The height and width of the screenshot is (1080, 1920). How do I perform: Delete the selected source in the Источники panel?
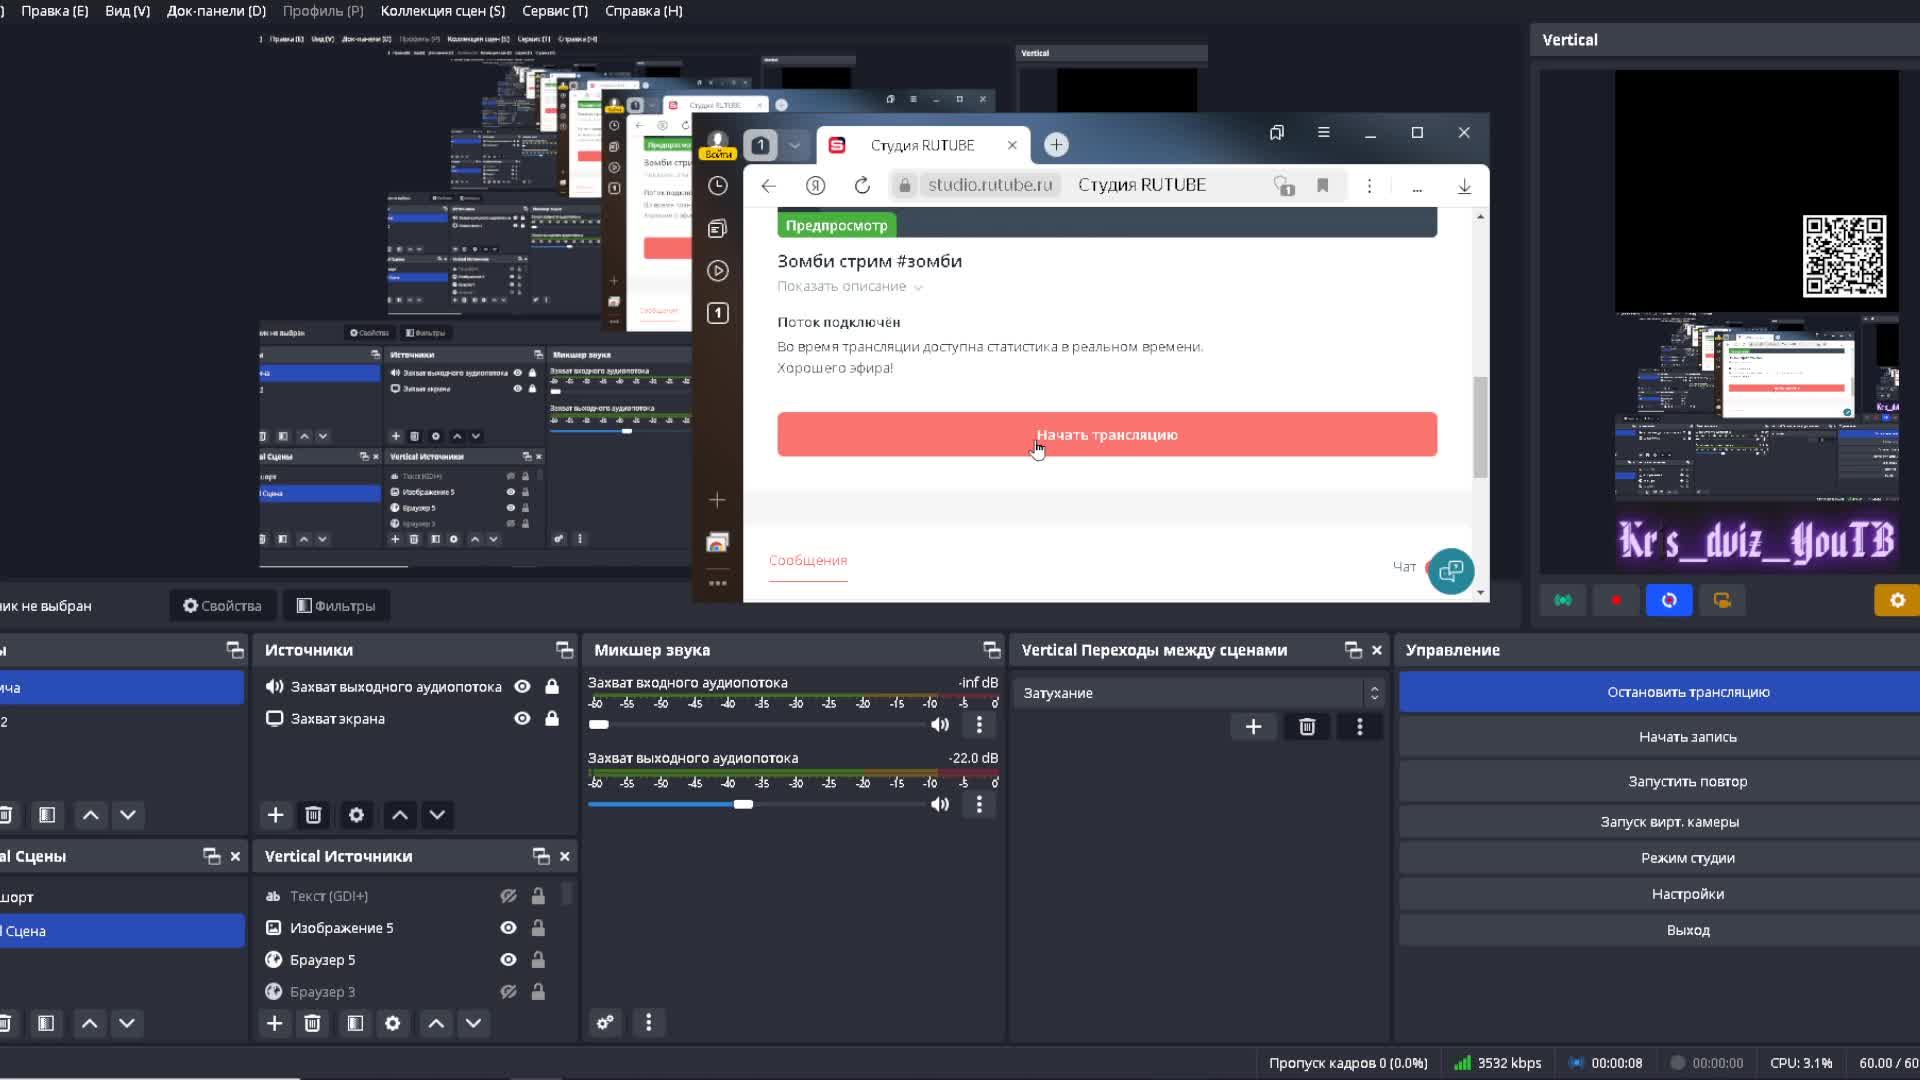pos(313,815)
